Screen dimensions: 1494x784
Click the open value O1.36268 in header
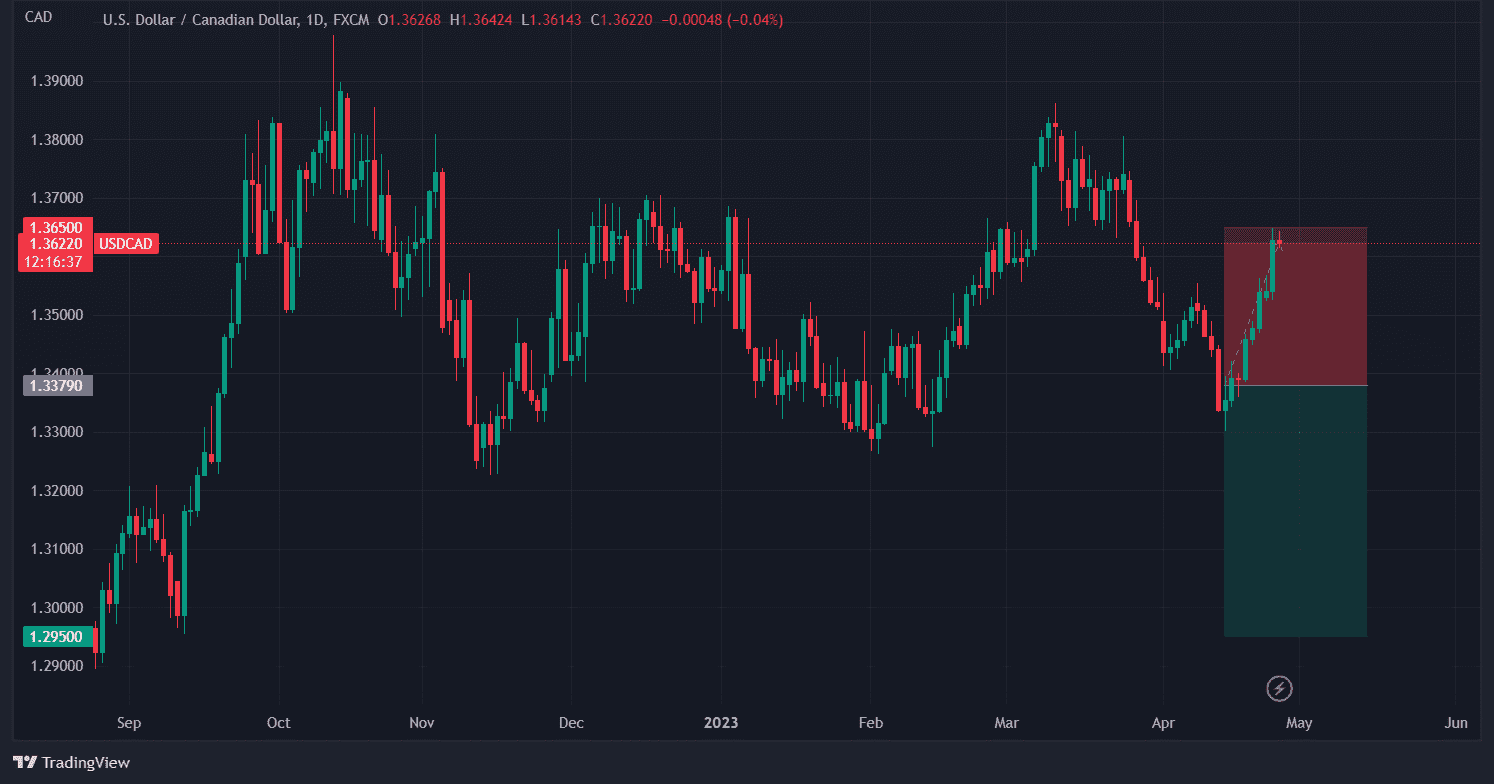pyautogui.click(x=410, y=20)
